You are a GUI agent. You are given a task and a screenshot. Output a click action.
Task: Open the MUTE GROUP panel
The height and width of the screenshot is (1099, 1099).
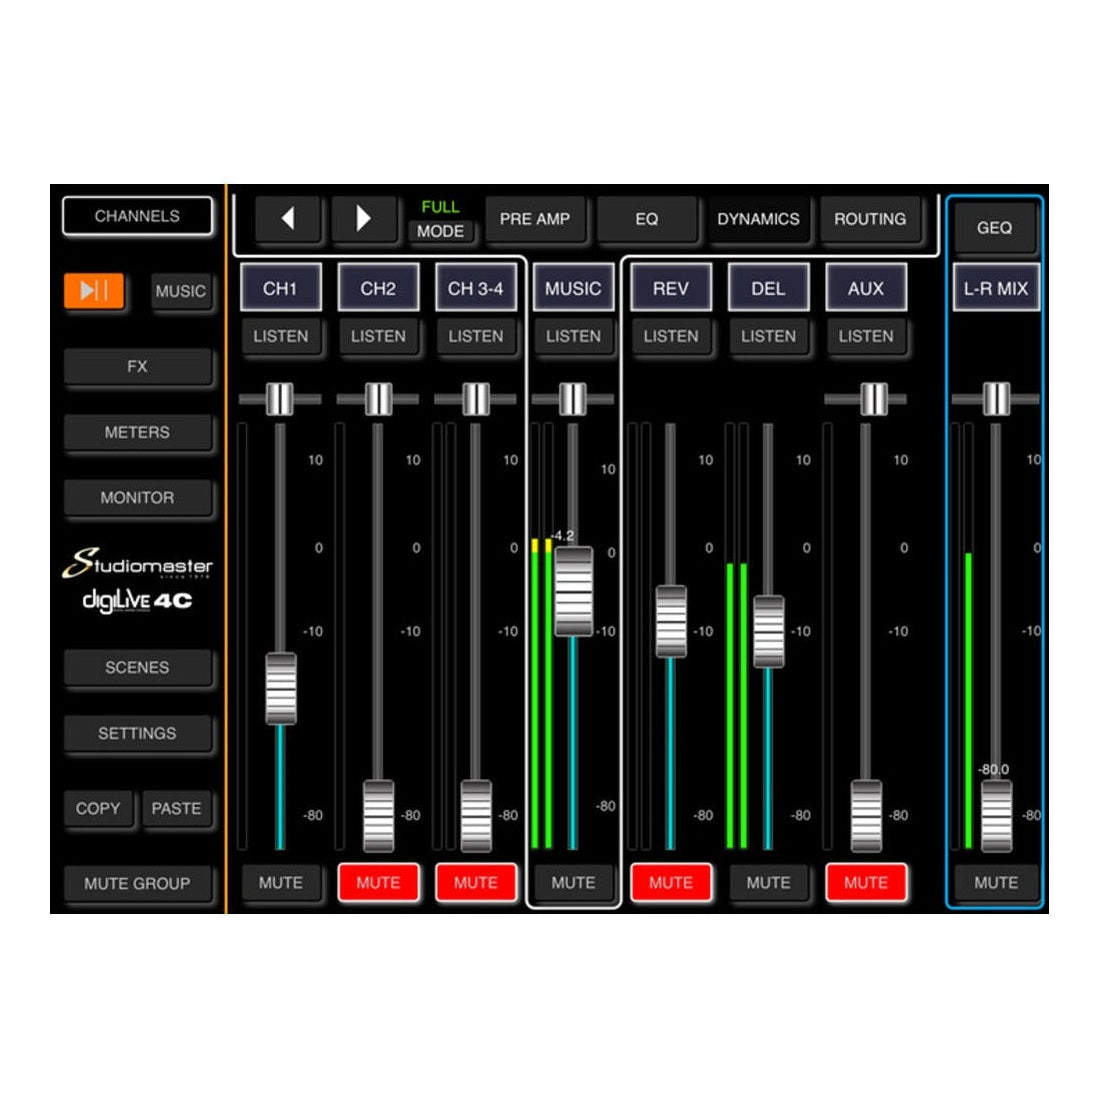click(138, 883)
